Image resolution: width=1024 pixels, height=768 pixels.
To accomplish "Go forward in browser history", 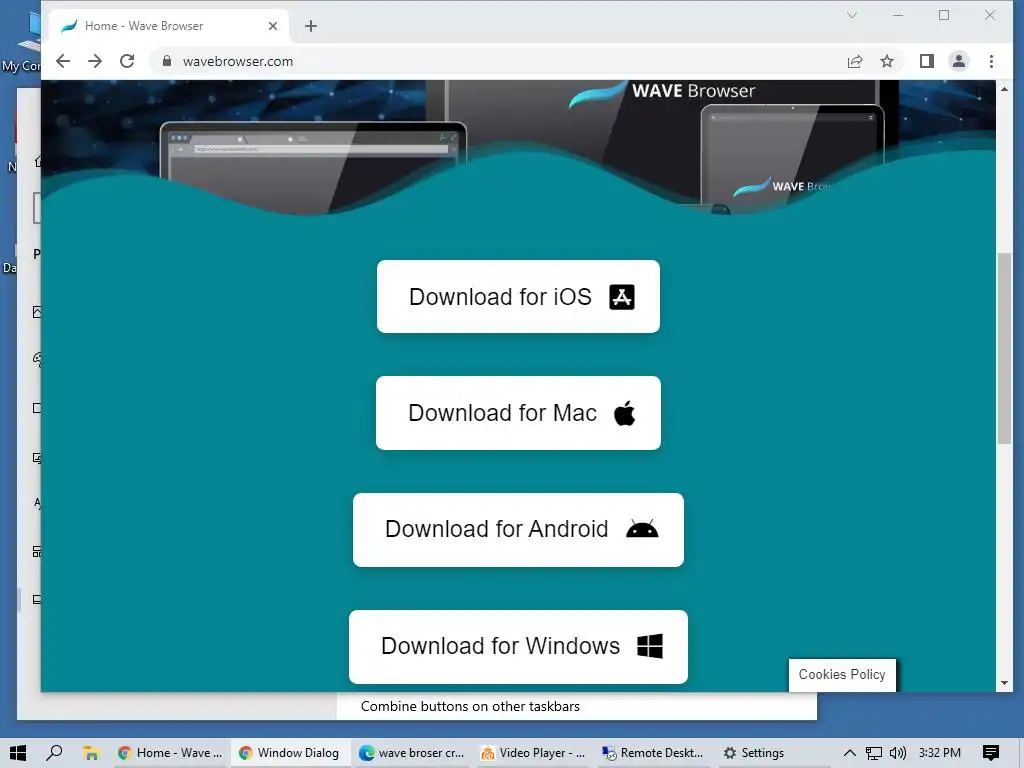I will tap(95, 61).
